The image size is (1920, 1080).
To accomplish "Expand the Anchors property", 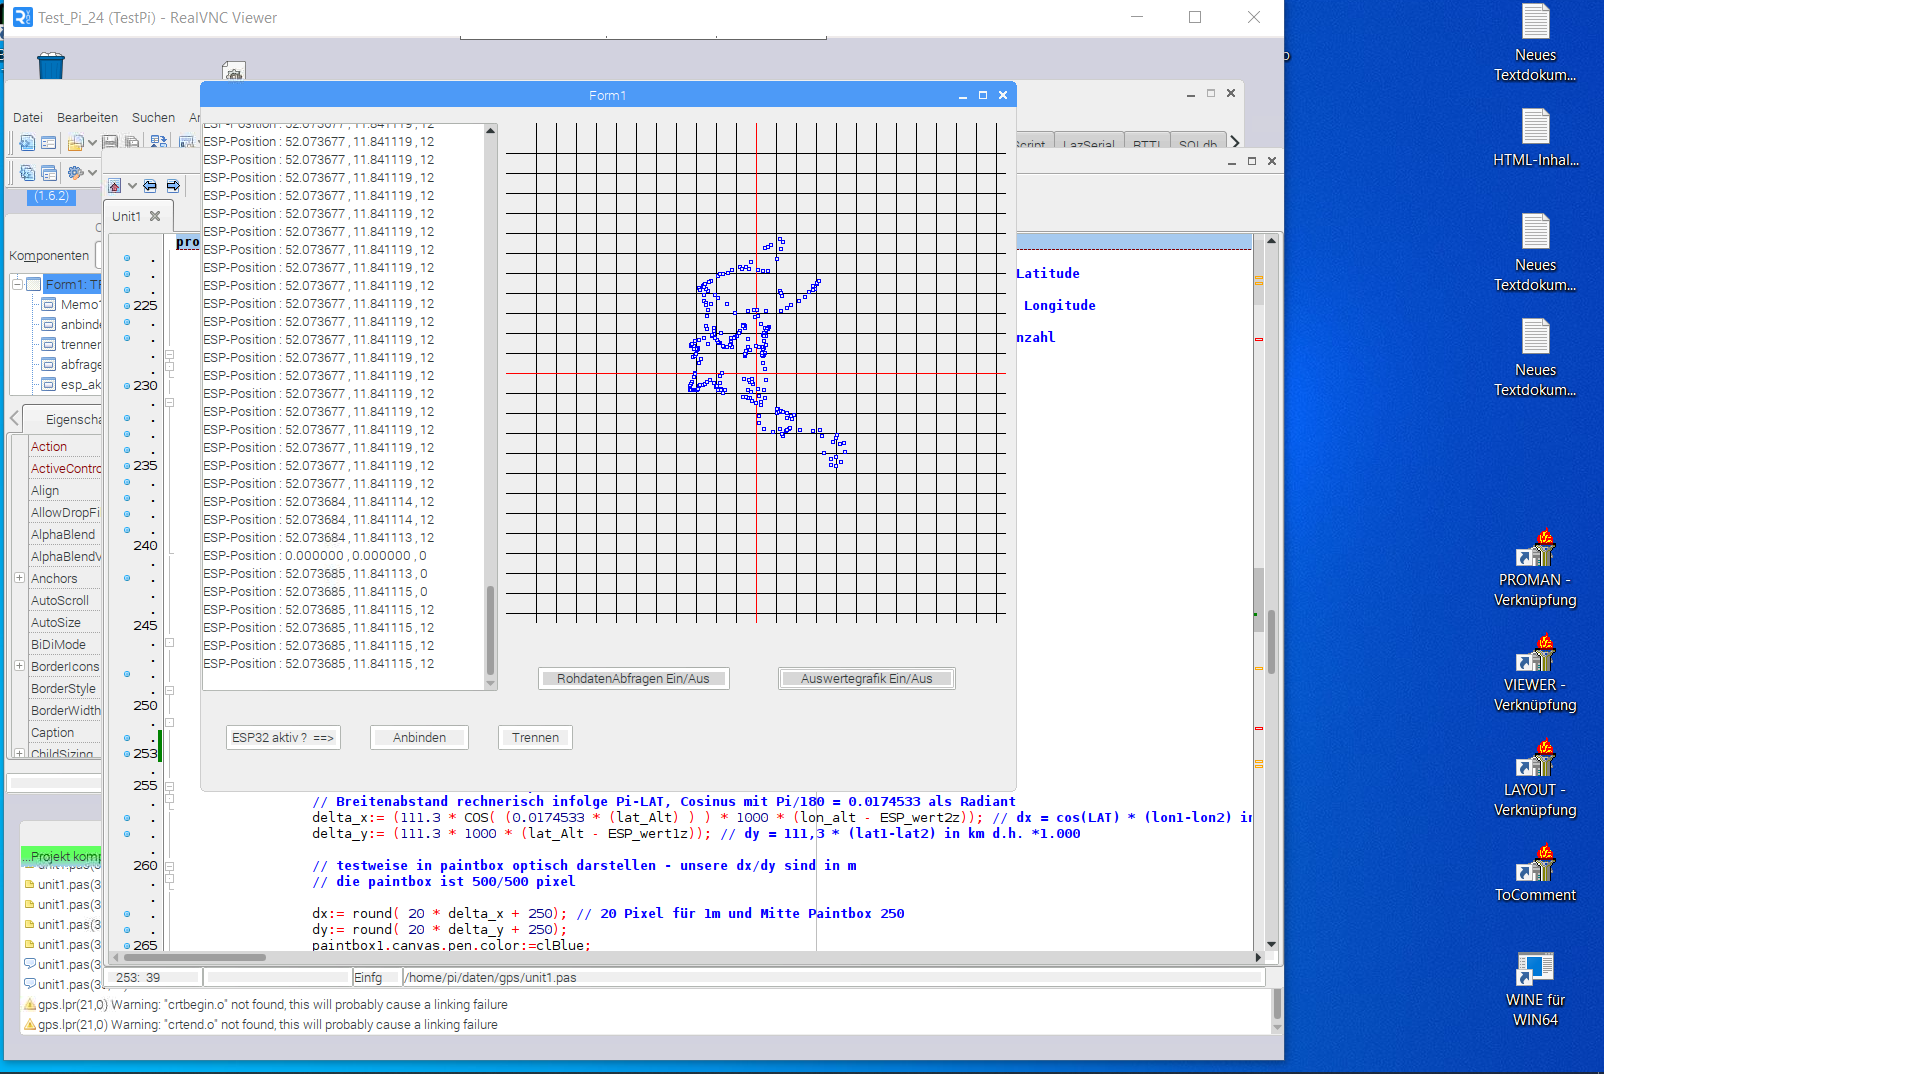I will pos(19,578).
